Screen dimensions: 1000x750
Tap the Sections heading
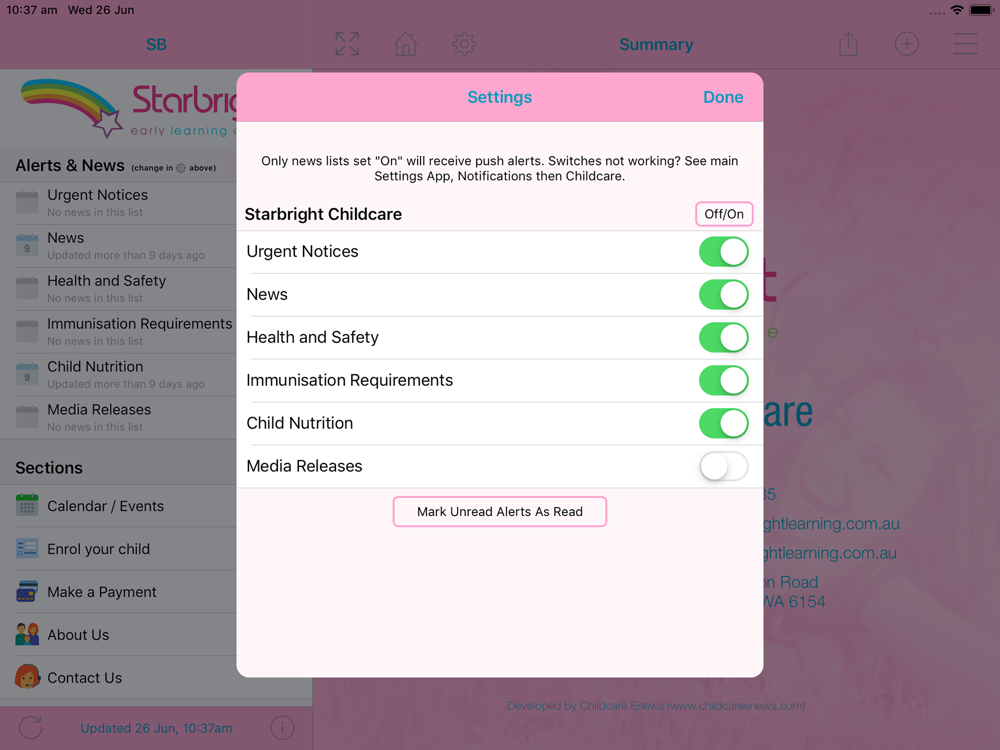point(49,467)
